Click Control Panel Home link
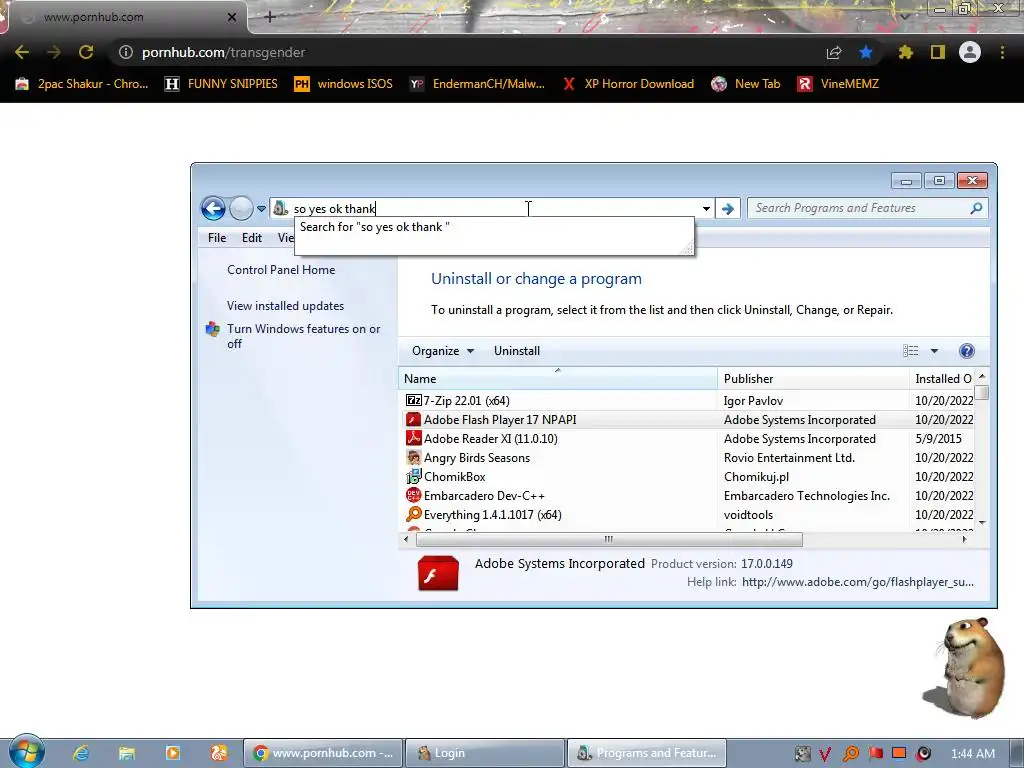This screenshot has width=1024, height=768. pos(281,270)
